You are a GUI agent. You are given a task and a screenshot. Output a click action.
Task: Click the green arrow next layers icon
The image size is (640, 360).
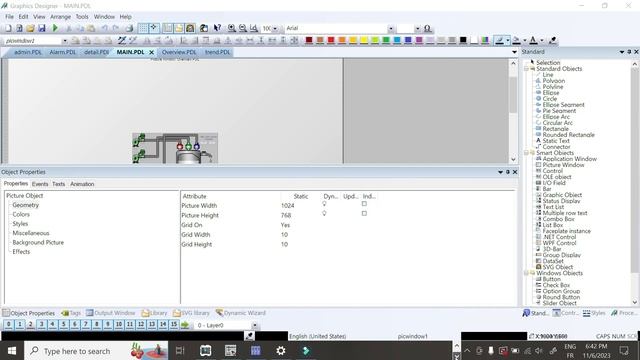click(x=185, y=325)
